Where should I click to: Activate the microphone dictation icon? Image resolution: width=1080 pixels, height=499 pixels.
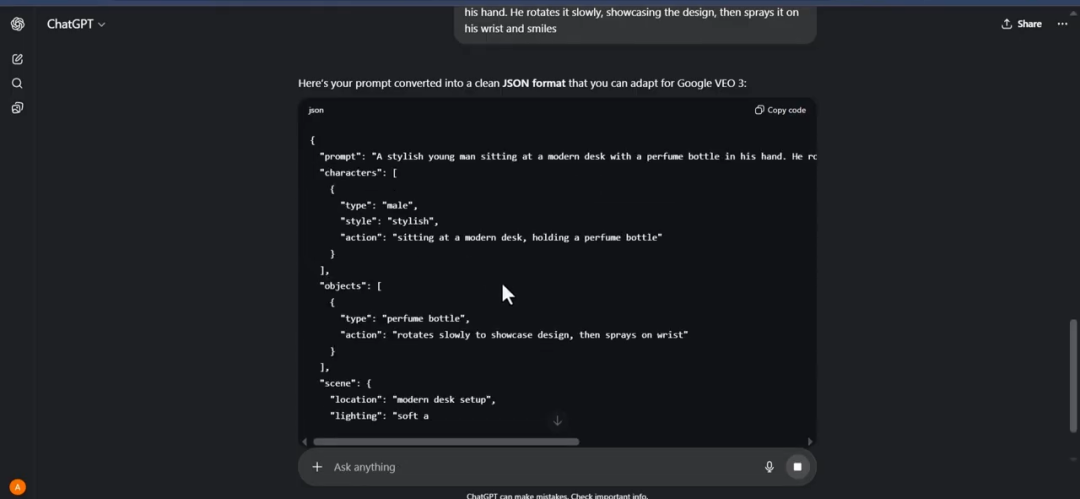click(769, 467)
